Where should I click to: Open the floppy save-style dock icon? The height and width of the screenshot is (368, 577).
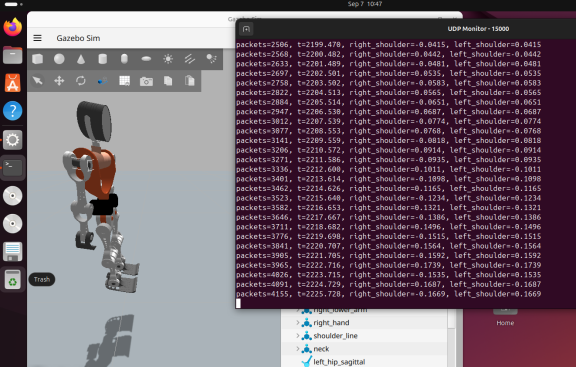coord(13,252)
